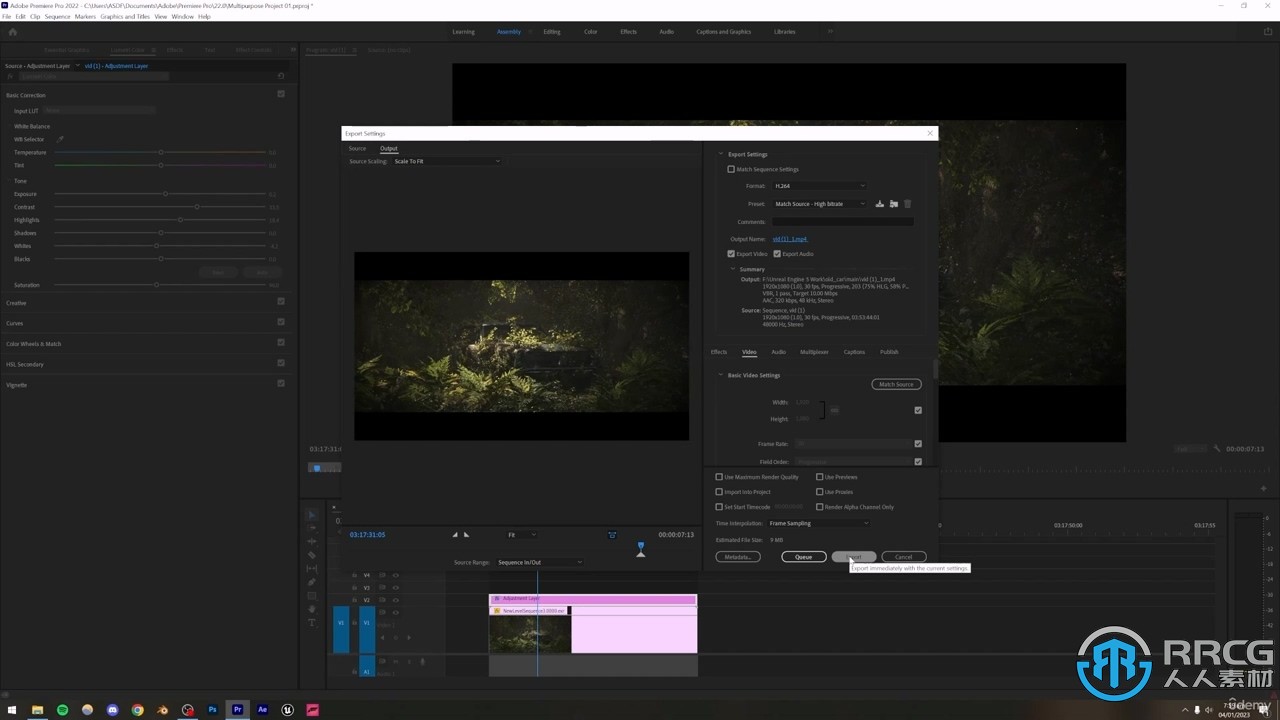
Task: Click the Match Source button
Action: pyautogui.click(x=896, y=384)
